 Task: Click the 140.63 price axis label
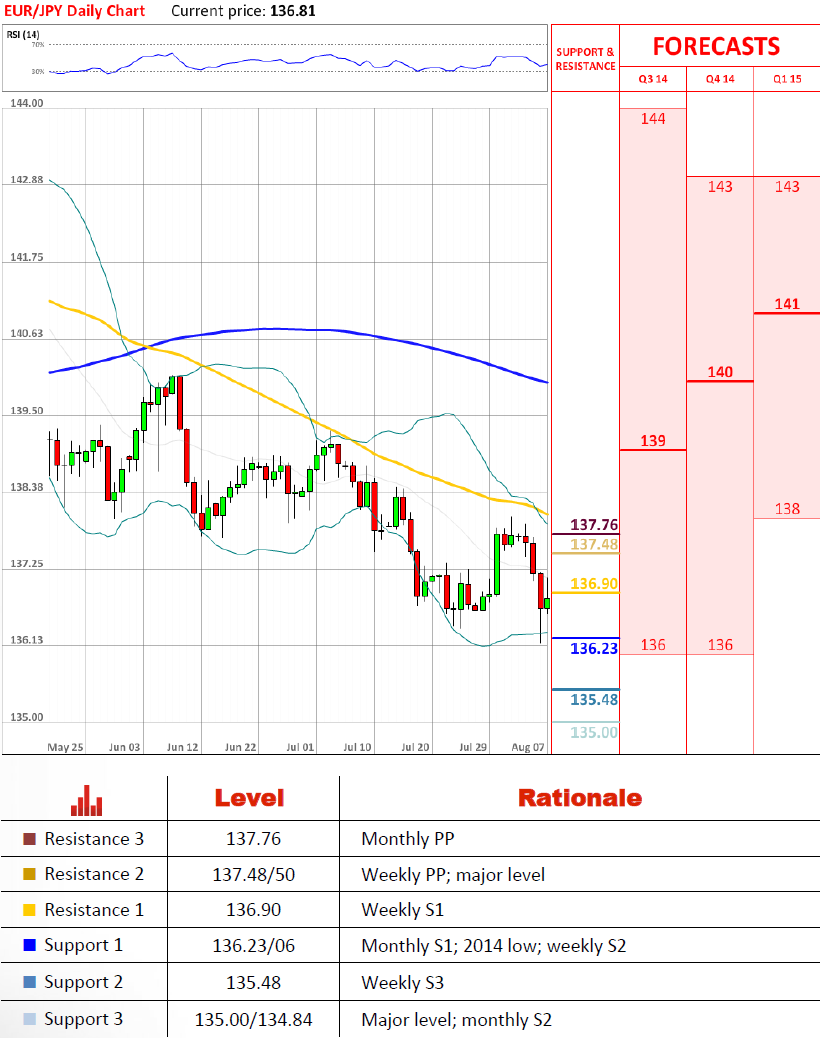tap(26, 333)
